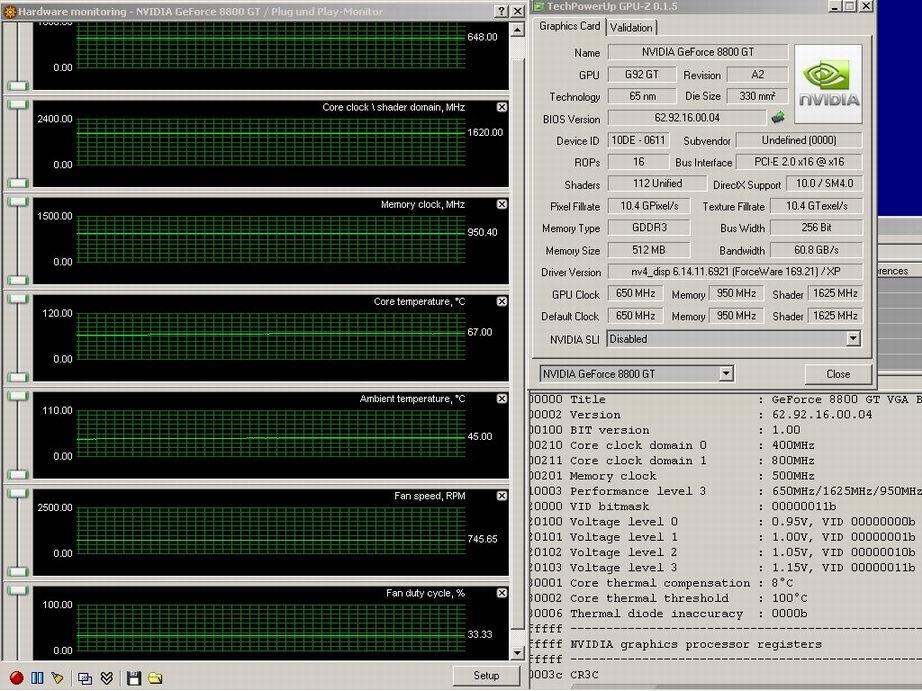Click the monitoring graph scrollbar up arrow
The width and height of the screenshot is (922, 691).
click(517, 29)
